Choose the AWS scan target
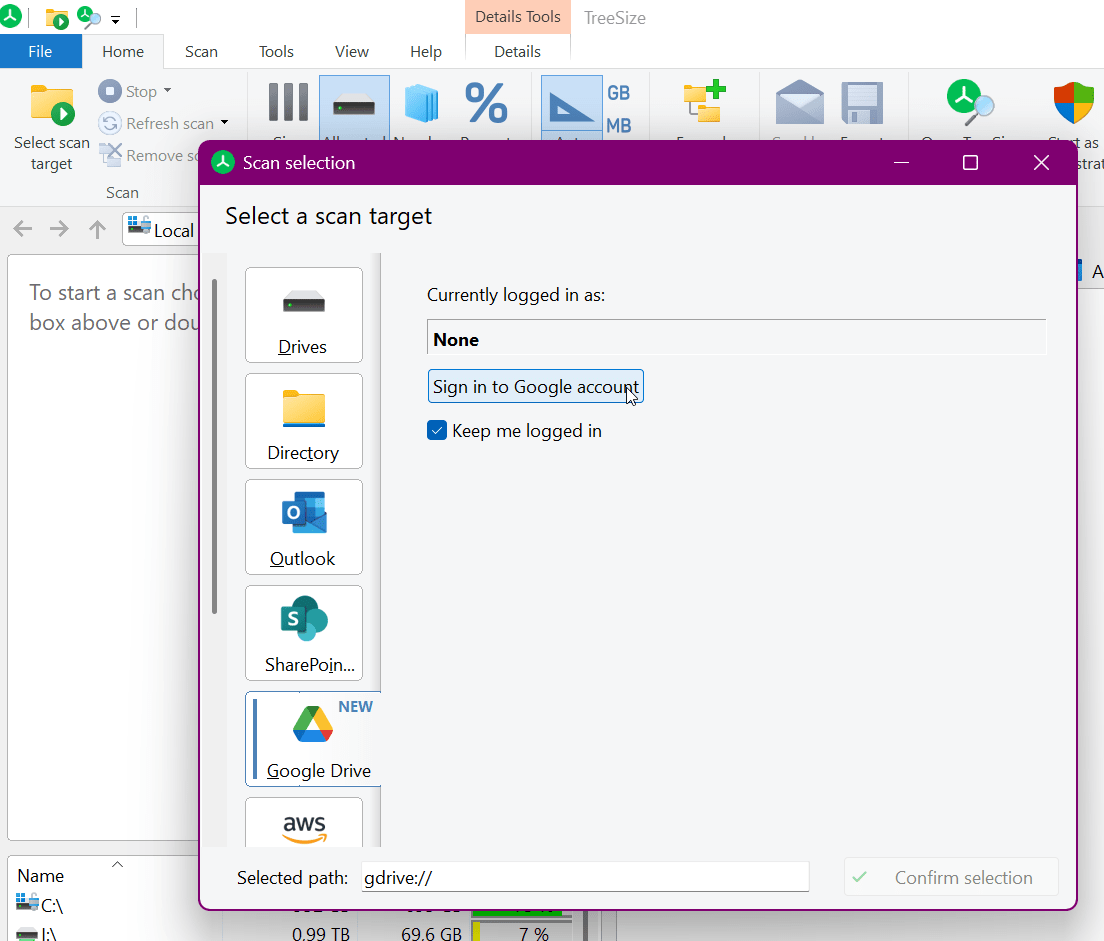The width and height of the screenshot is (1104, 941). pyautogui.click(x=303, y=825)
